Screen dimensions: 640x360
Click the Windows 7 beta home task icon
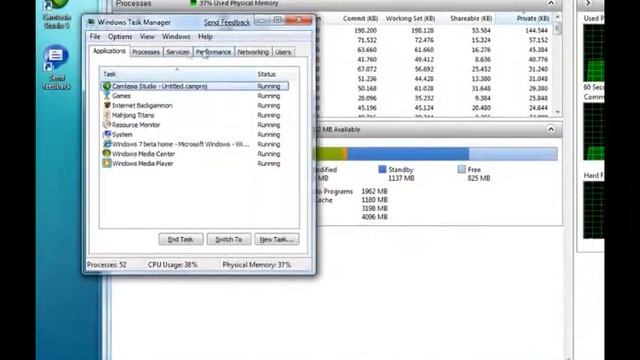[x=107, y=144]
